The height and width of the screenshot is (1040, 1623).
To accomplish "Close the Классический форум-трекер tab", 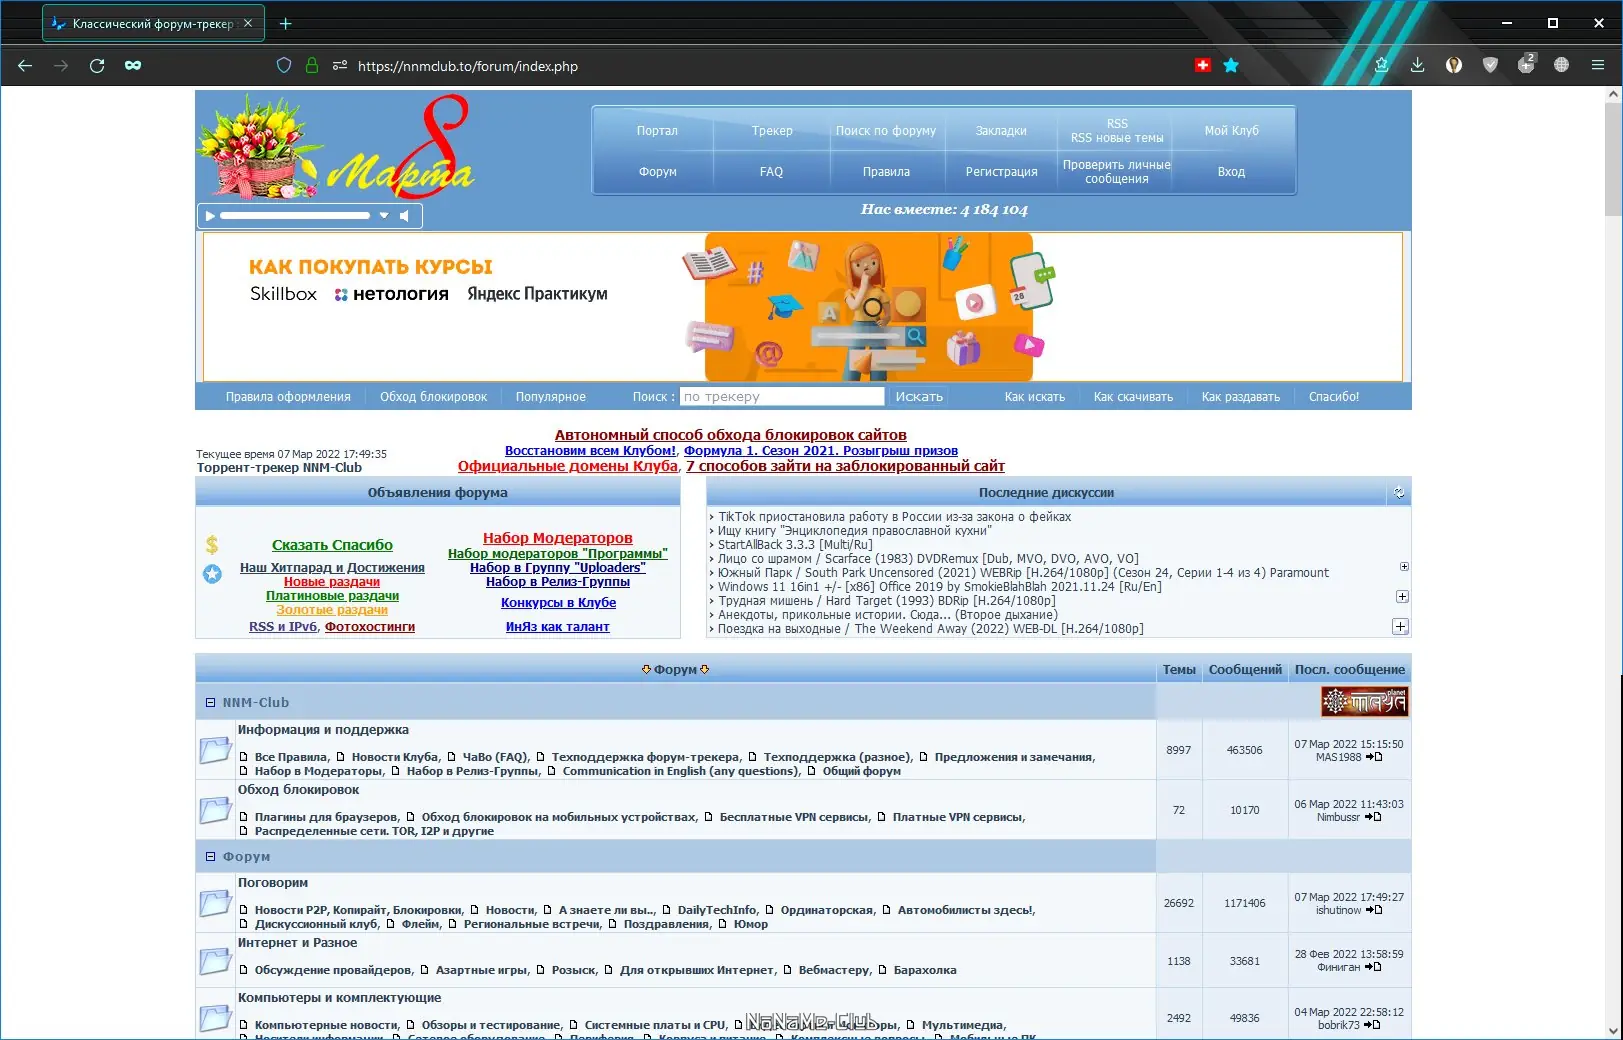I will pyautogui.click(x=248, y=23).
